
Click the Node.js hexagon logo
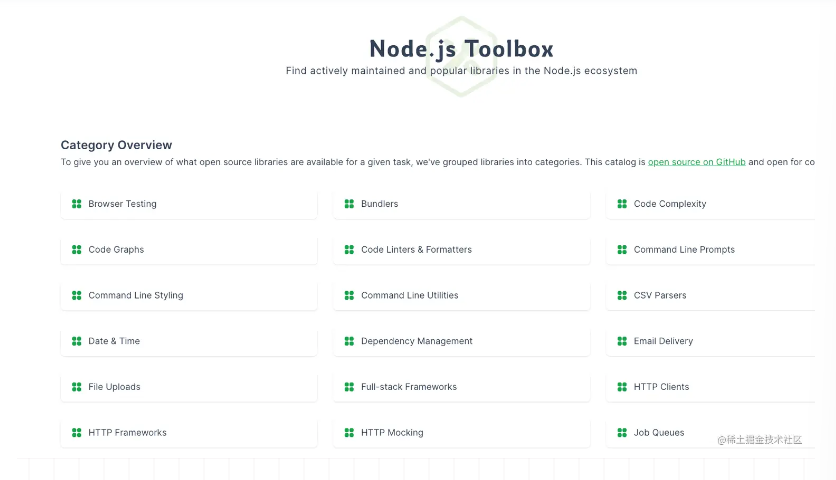click(x=461, y=56)
